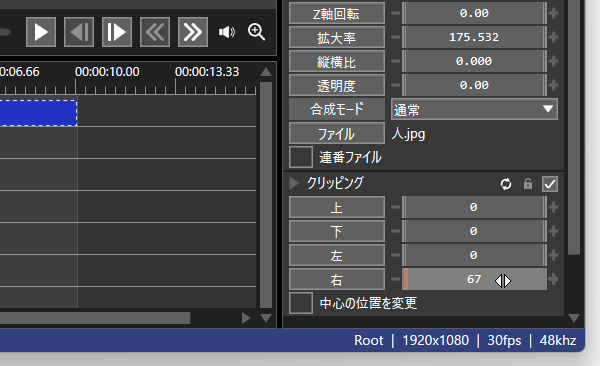Increase Z軸回転 with the plus button

(x=553, y=13)
